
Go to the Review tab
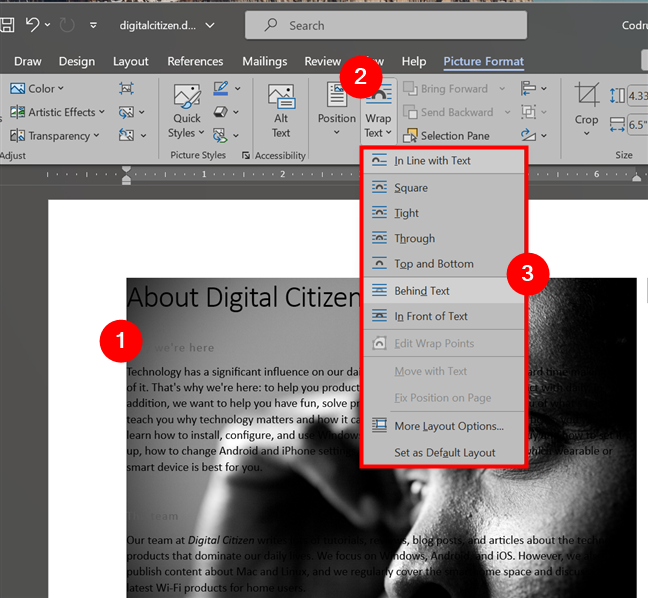coord(323,62)
